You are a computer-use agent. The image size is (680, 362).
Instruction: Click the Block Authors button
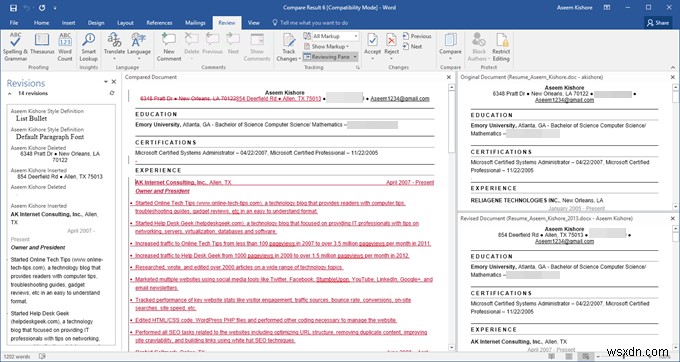[x=479, y=46]
